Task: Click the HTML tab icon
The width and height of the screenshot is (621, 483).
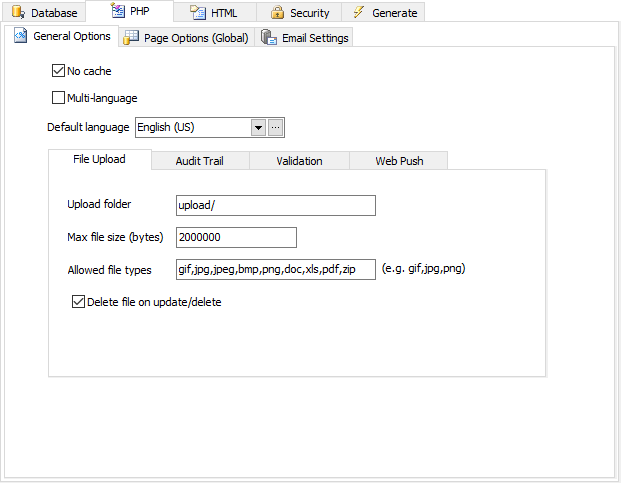Action: click(198, 13)
